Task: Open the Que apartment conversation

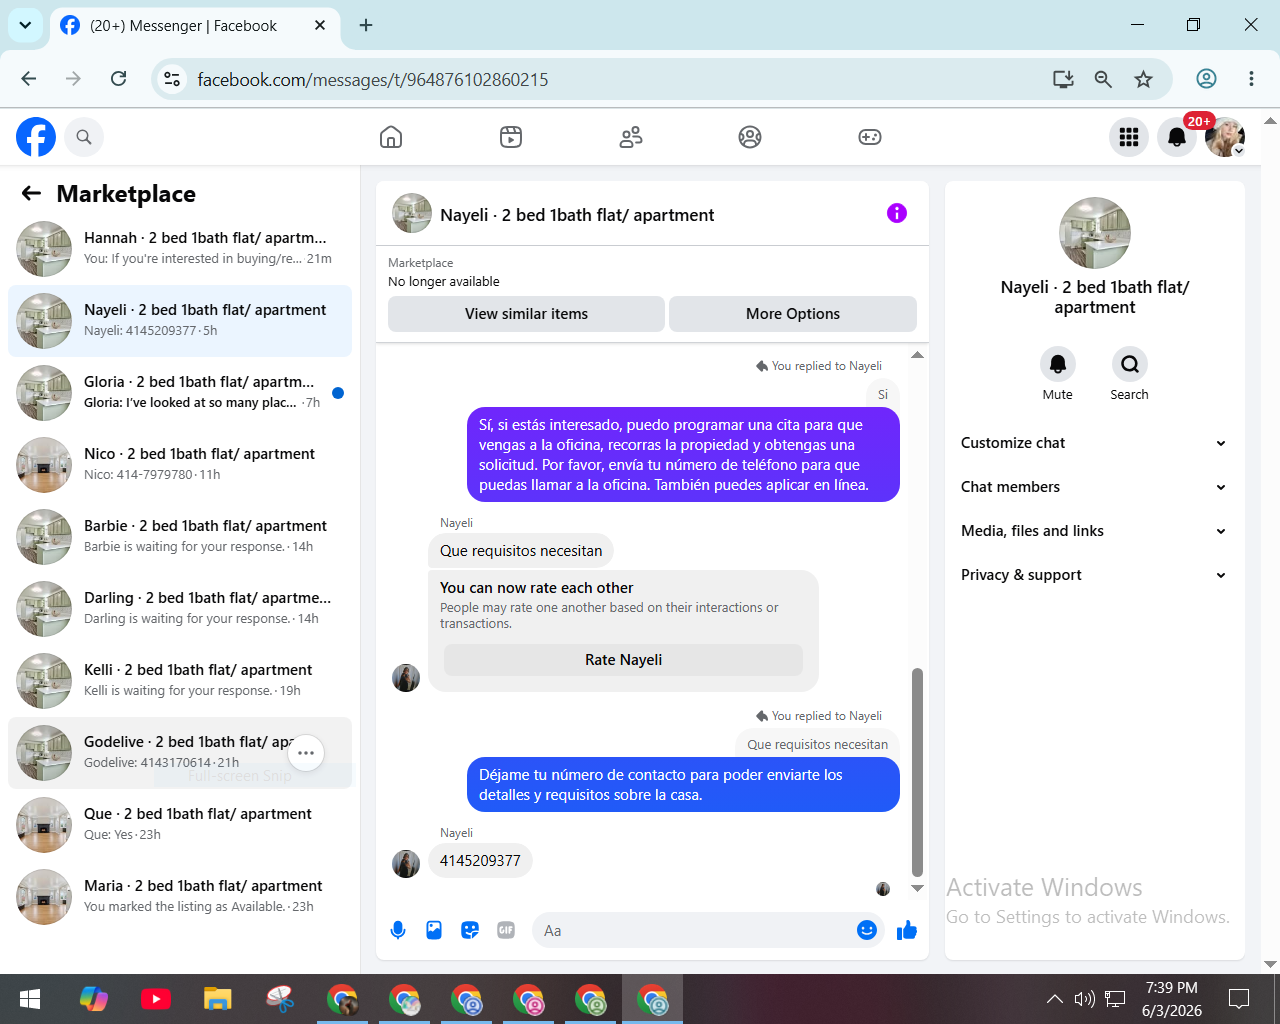Action: click(180, 825)
